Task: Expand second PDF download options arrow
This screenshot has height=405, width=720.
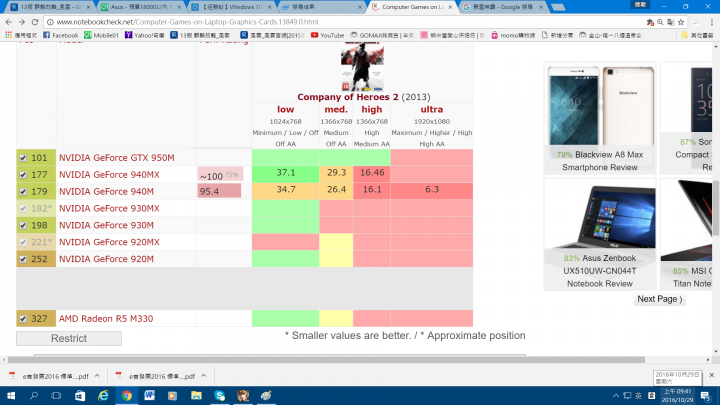Action: click(203, 376)
